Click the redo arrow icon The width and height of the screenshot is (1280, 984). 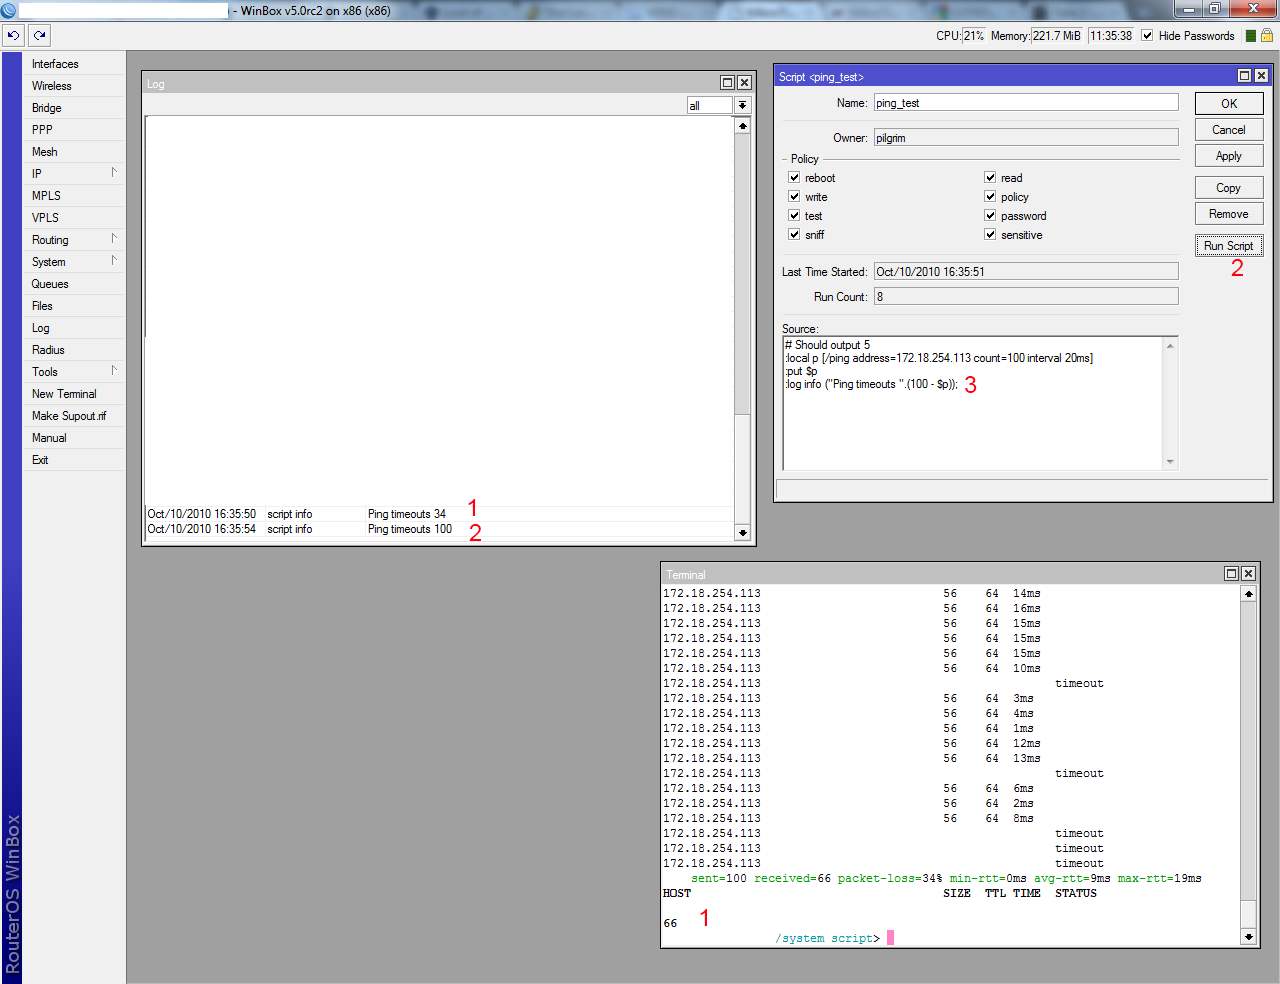(x=39, y=35)
